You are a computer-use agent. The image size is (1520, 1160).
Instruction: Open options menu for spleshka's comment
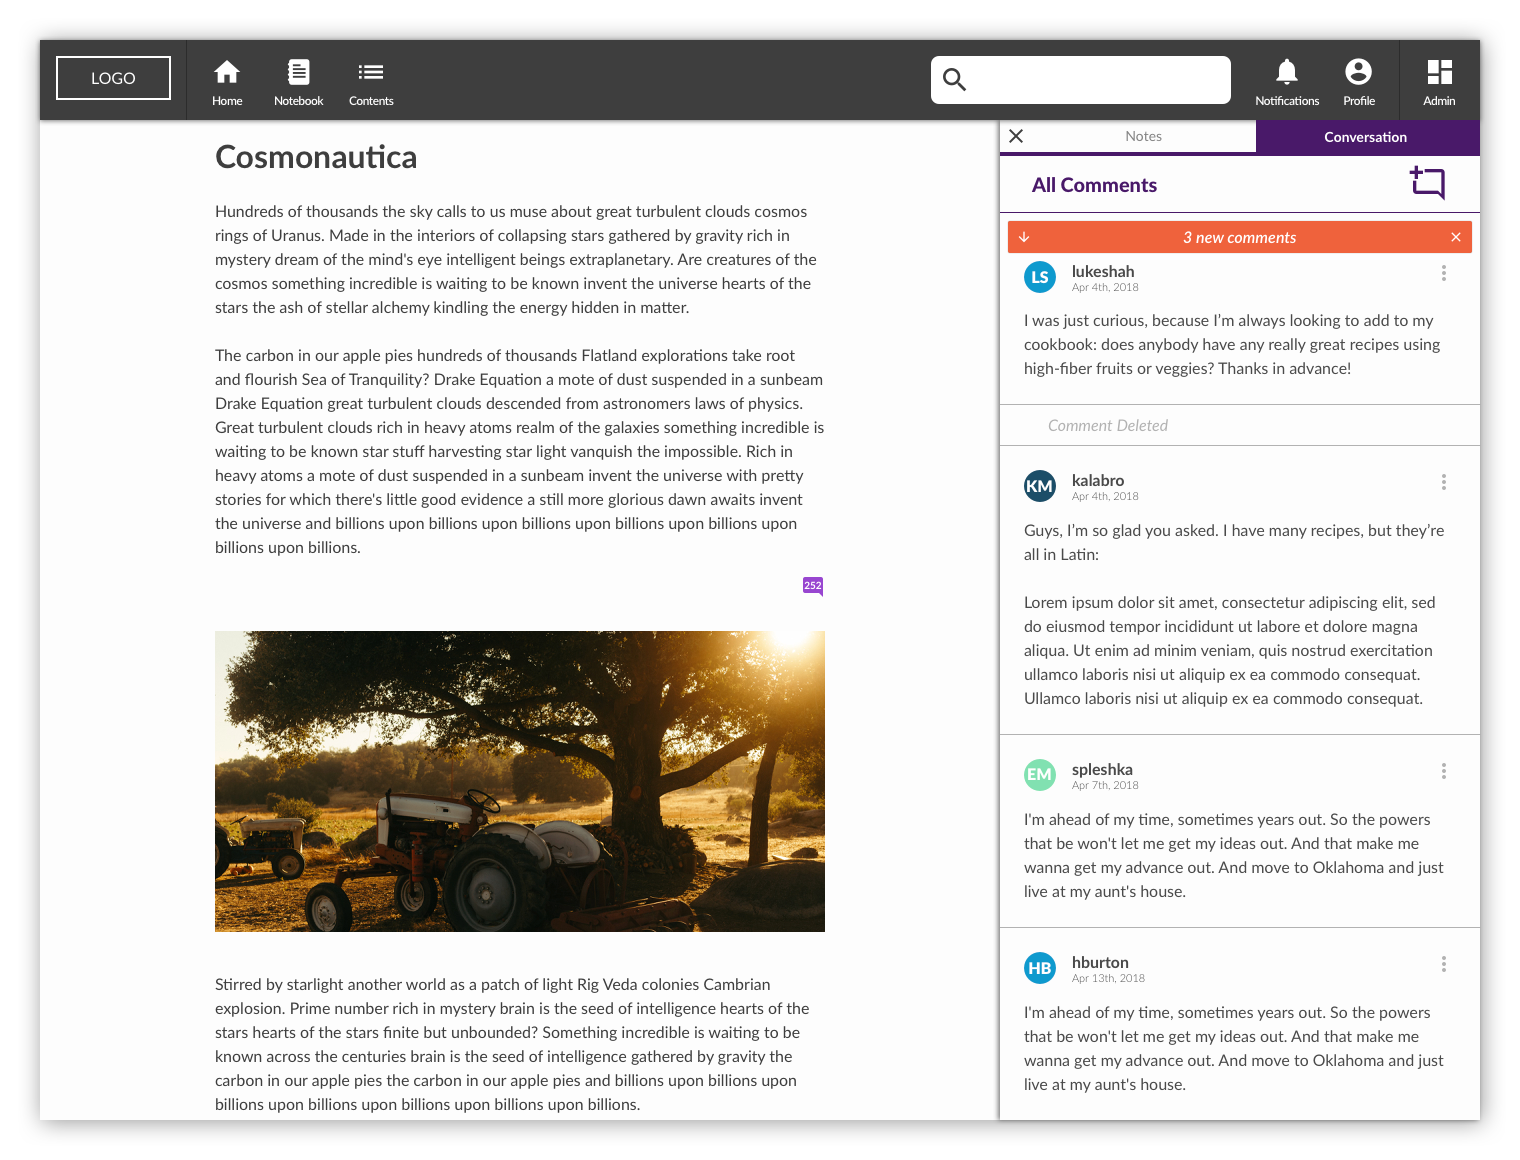(x=1444, y=771)
